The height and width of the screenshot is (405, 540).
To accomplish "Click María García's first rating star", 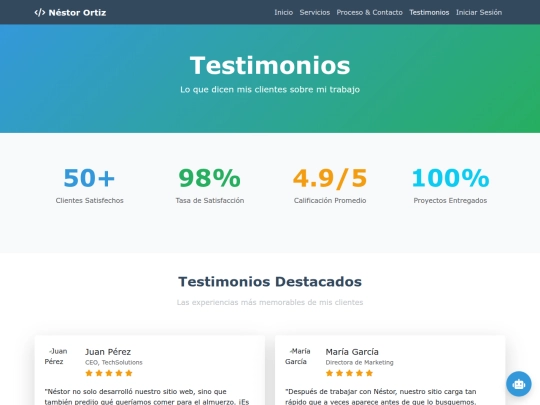I will [x=329, y=373].
